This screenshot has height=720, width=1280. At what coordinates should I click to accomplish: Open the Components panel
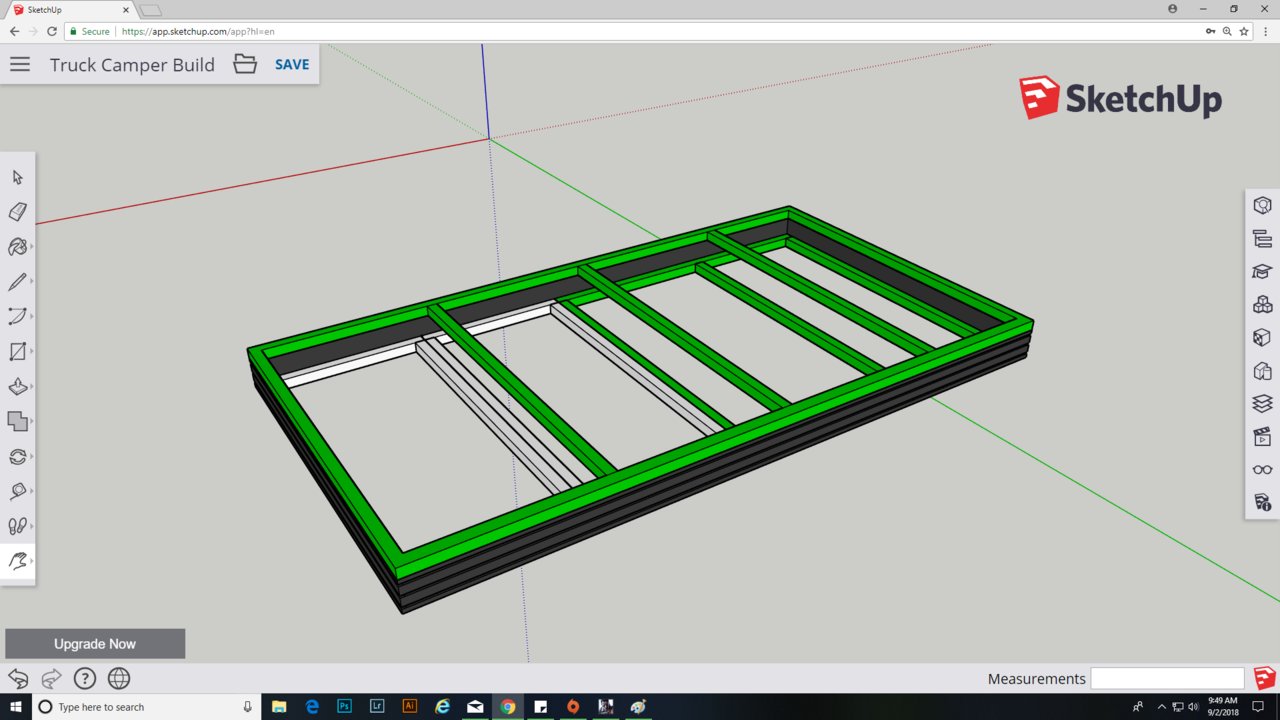(x=1262, y=304)
